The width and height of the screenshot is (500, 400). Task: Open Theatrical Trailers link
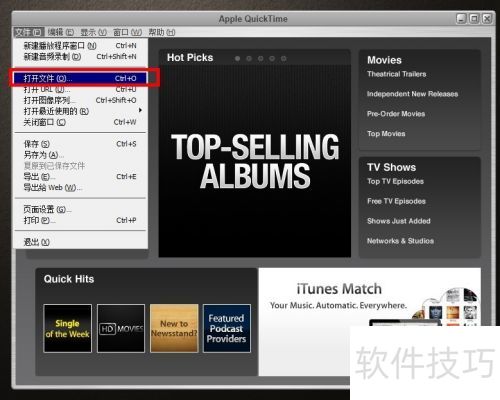(x=397, y=74)
